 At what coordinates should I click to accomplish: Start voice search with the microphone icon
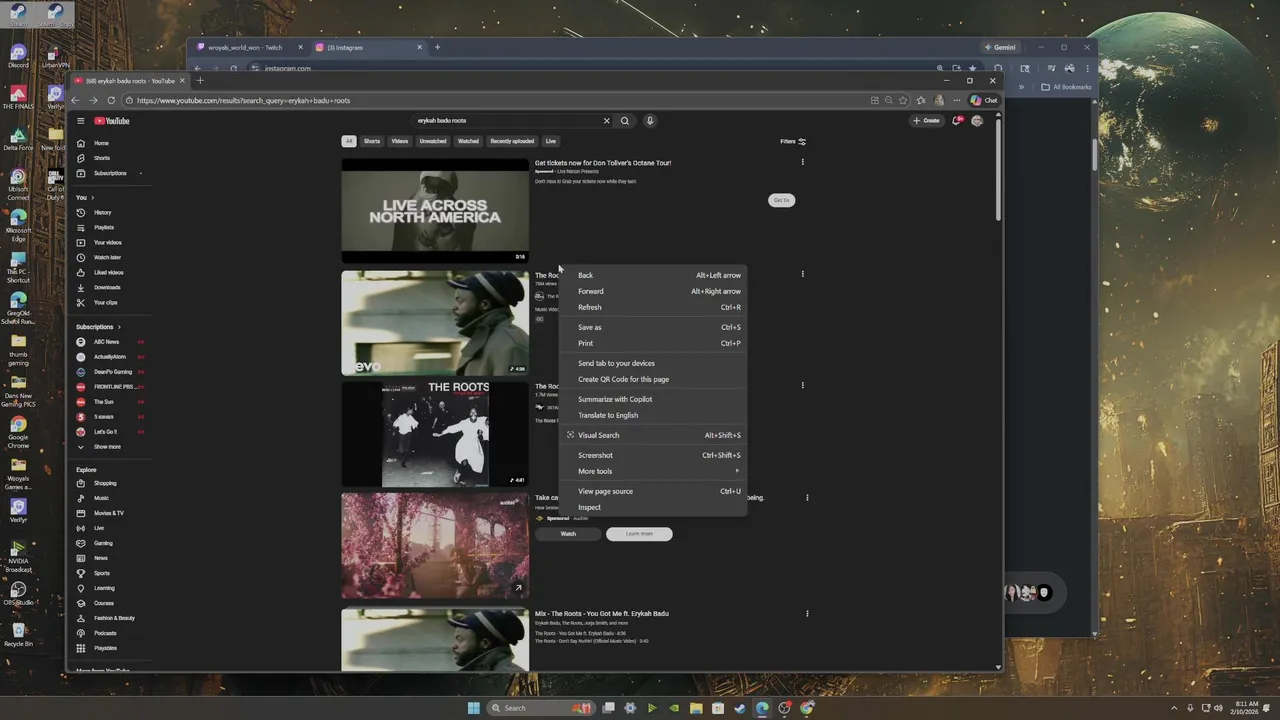[649, 121]
